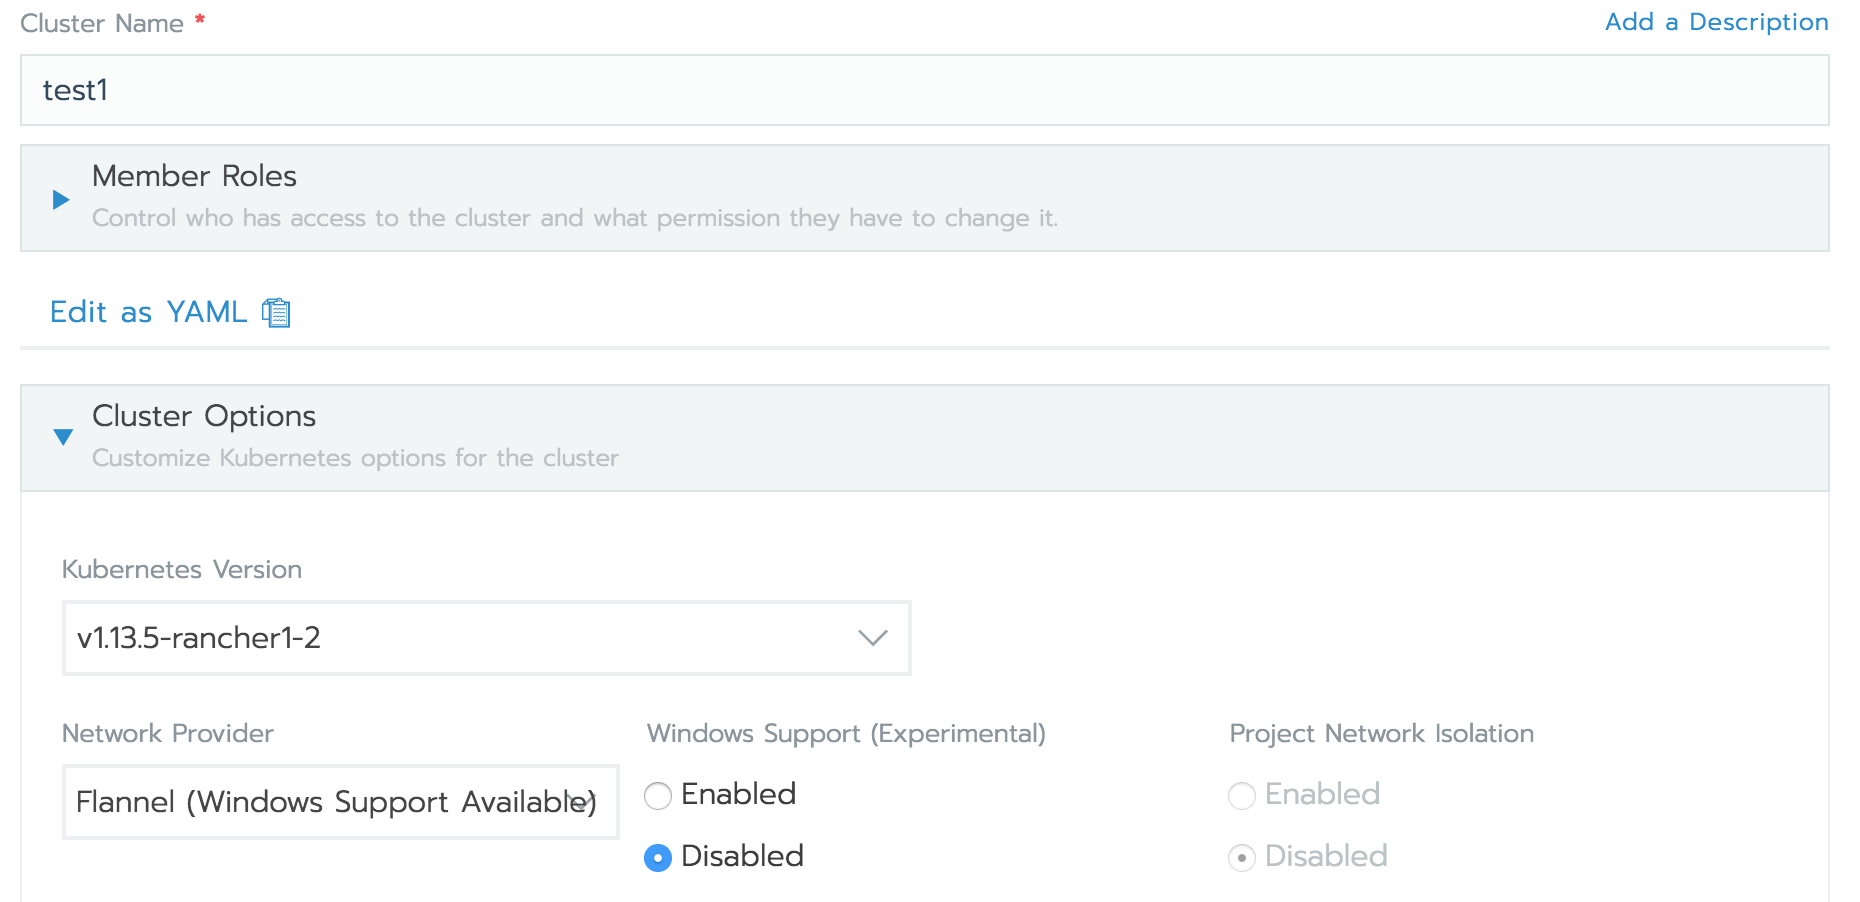Viewport: 1860px width, 902px height.
Task: Expand the Member Roles triangle arrow
Action: pyautogui.click(x=61, y=199)
